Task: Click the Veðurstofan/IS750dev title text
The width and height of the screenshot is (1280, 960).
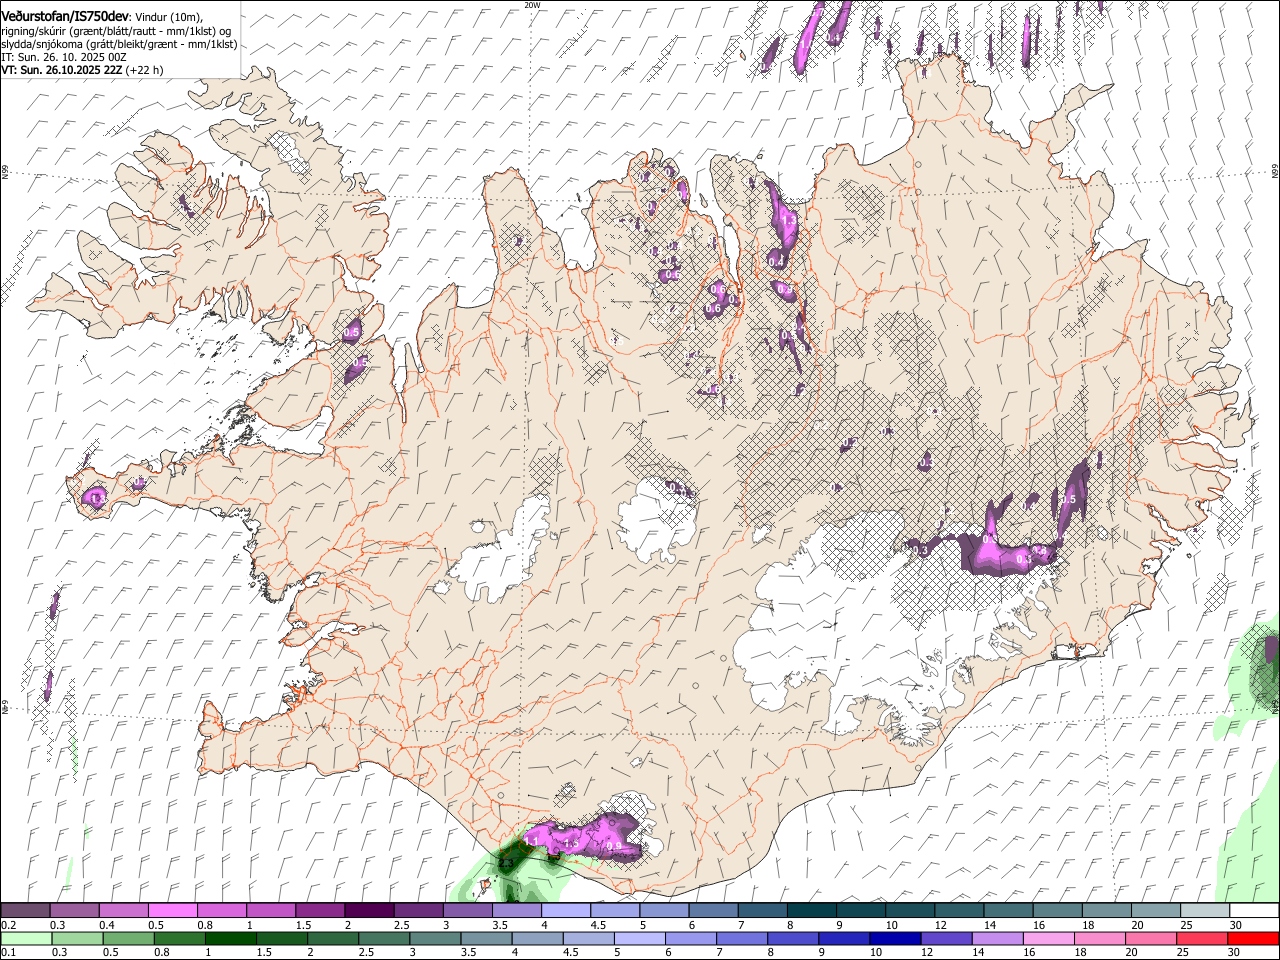Action: pos(66,15)
